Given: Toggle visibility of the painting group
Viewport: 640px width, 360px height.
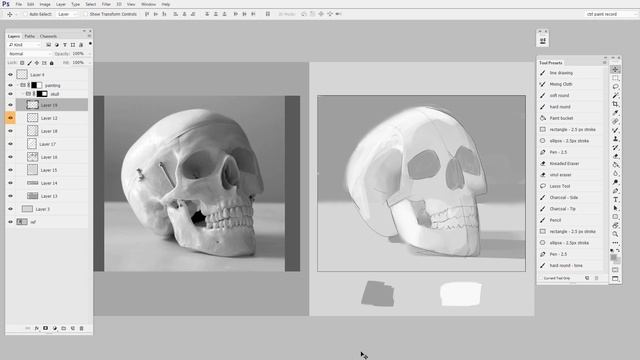Looking at the screenshot, I should click(11, 85).
